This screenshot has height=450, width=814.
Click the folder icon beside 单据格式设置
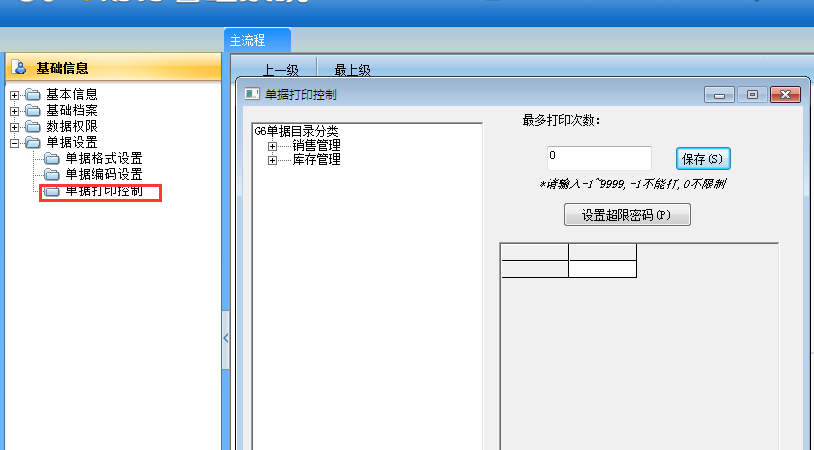52,159
